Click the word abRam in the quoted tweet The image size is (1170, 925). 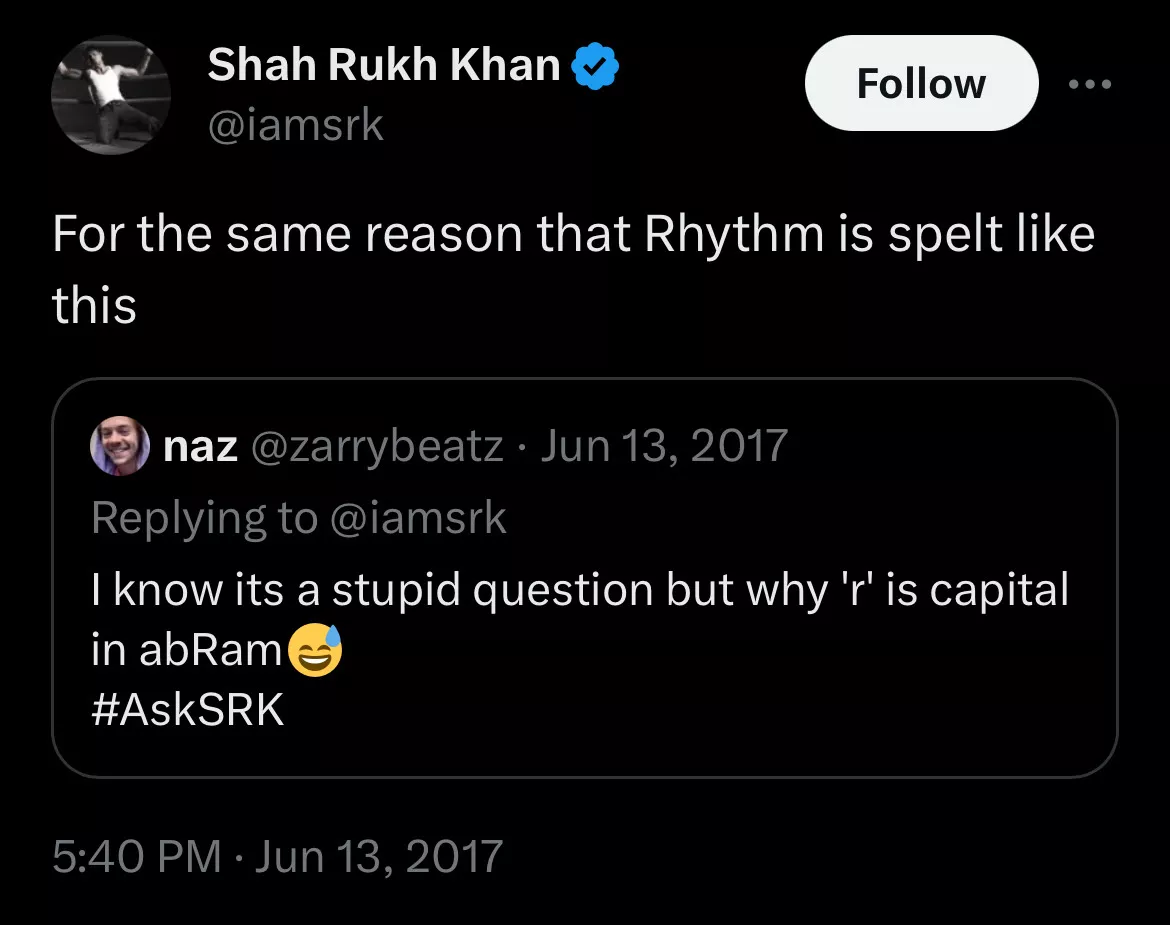point(211,651)
